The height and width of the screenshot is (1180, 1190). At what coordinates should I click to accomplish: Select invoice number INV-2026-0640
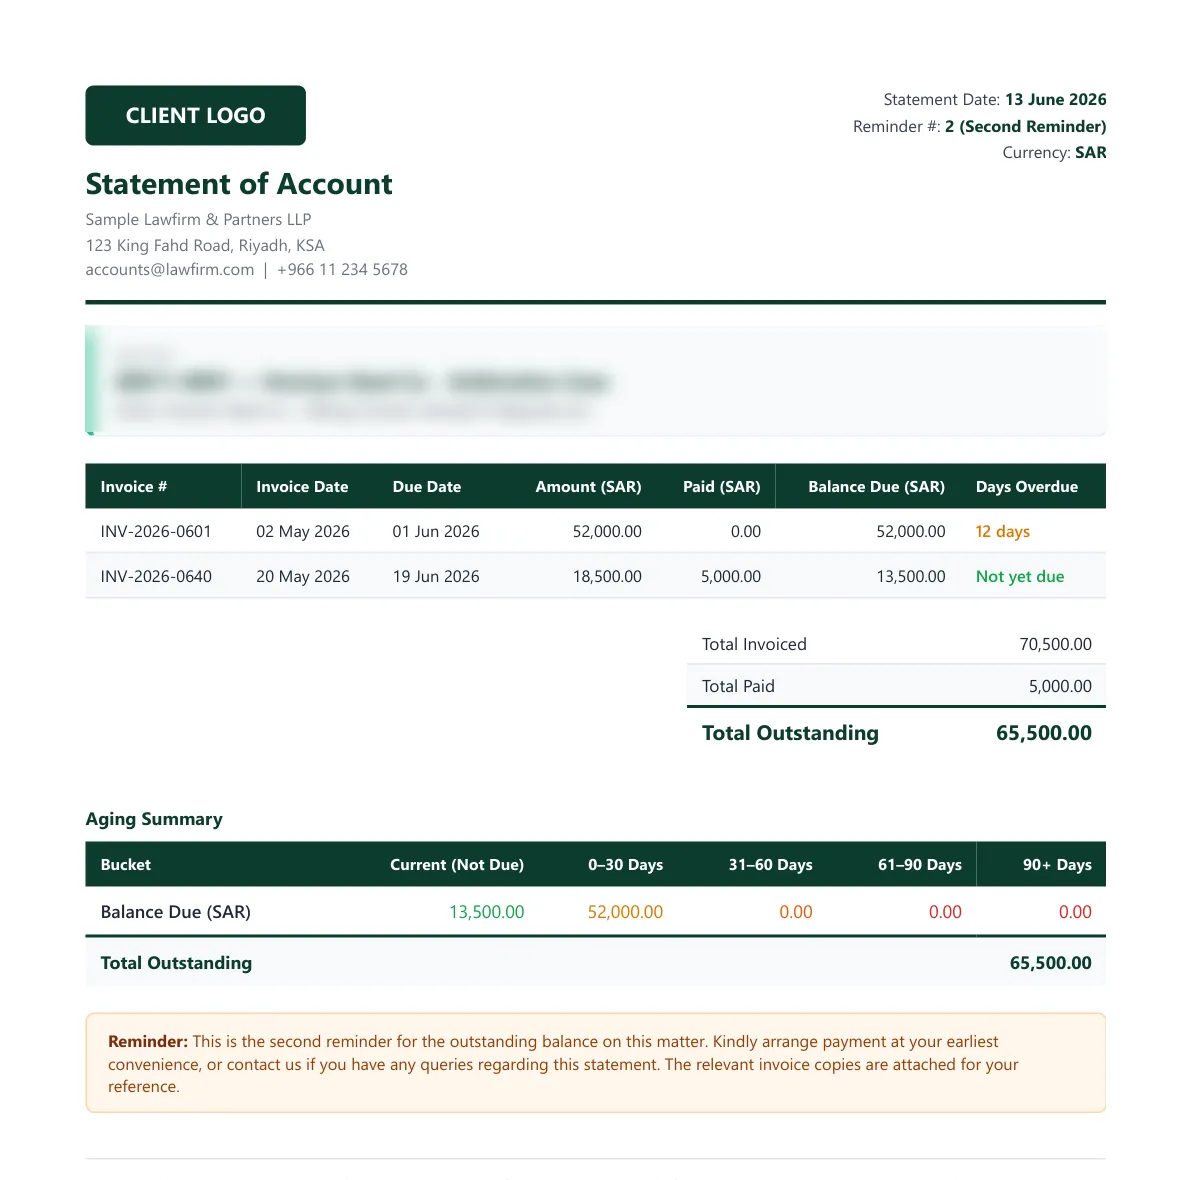[156, 576]
